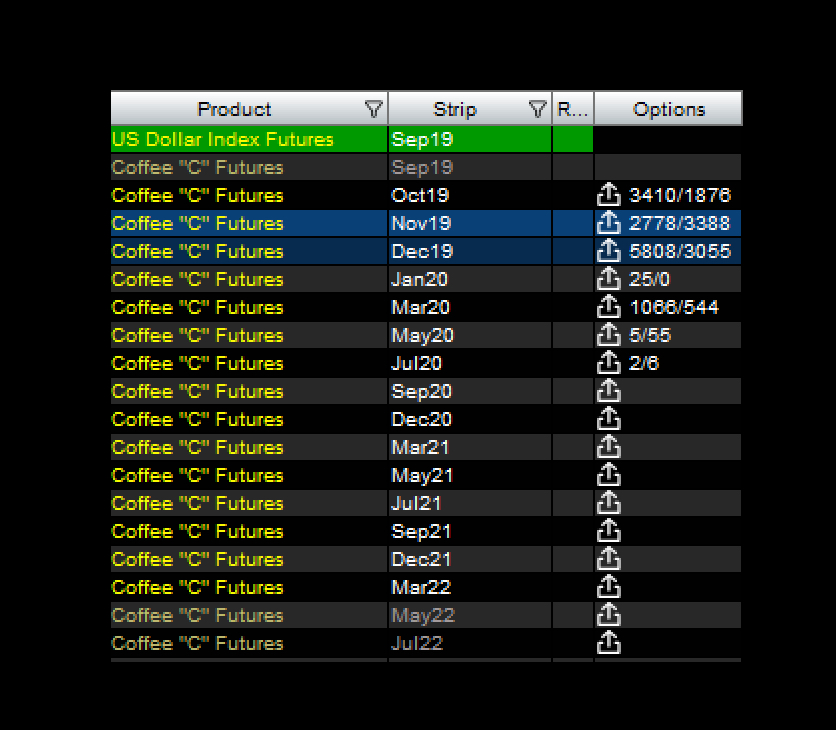Click the Oct19 strip cell
The width and height of the screenshot is (836, 730).
tap(470, 195)
